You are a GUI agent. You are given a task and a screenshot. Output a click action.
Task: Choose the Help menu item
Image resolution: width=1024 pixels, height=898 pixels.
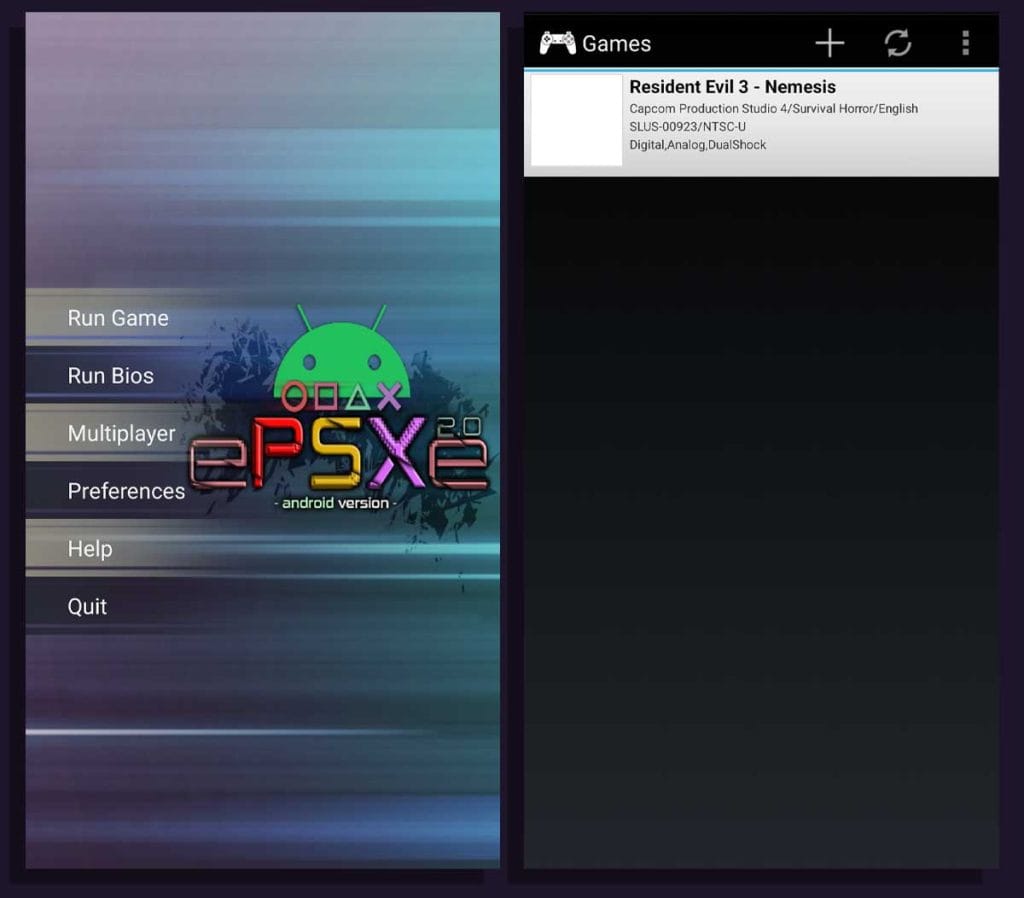coord(90,549)
